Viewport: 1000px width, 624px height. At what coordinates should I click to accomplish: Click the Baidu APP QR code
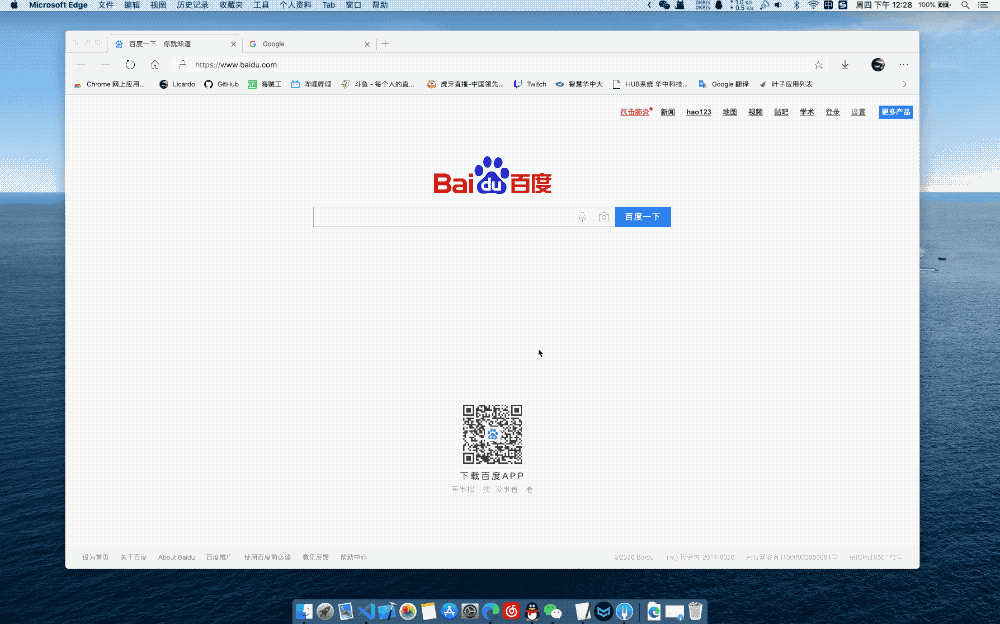492,435
